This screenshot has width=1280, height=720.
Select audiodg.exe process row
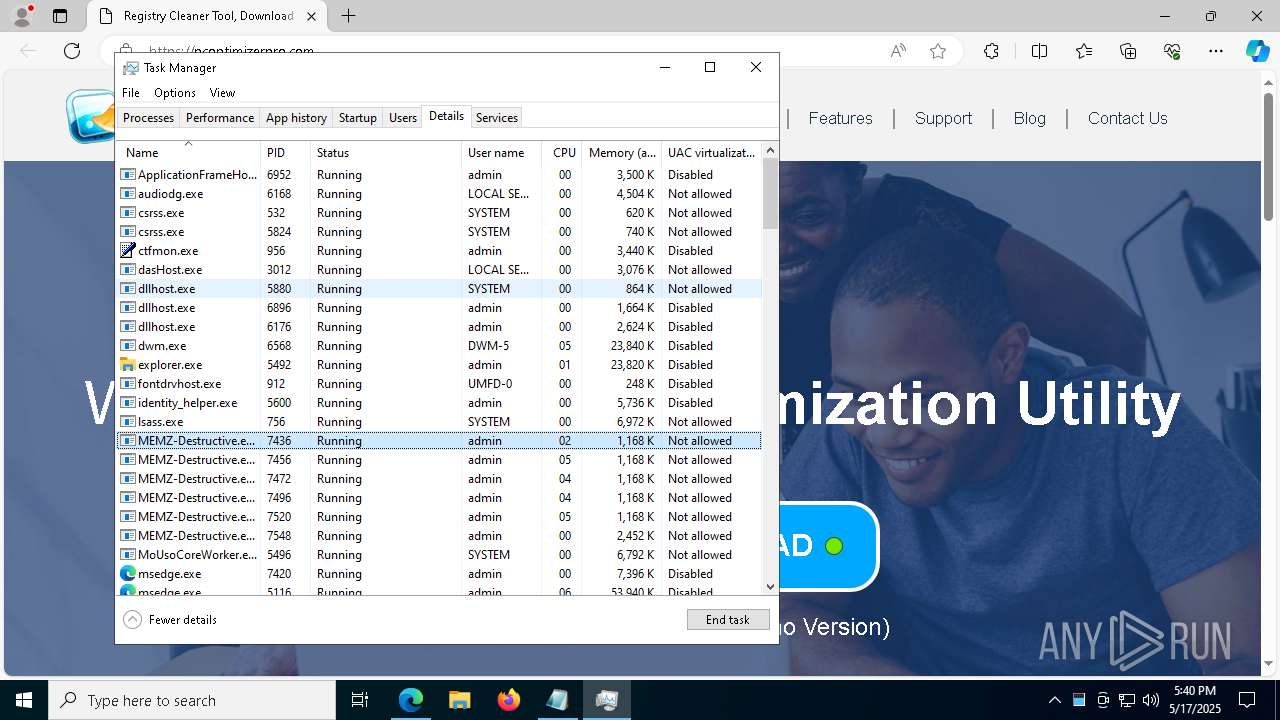click(x=440, y=194)
